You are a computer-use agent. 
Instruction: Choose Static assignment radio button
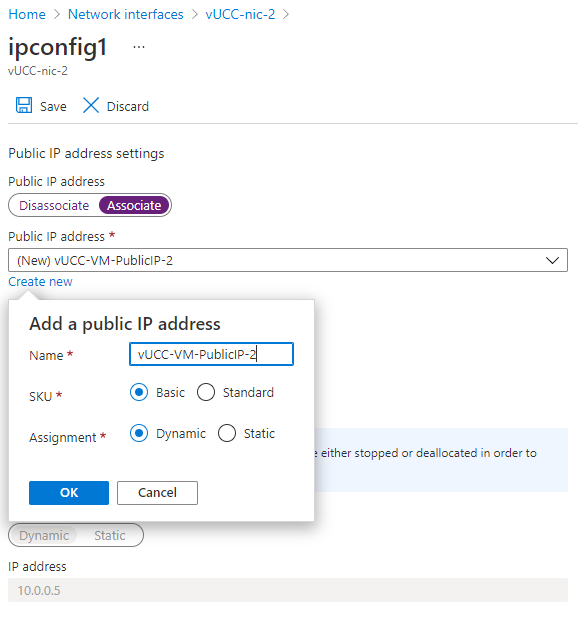[x=227, y=433]
